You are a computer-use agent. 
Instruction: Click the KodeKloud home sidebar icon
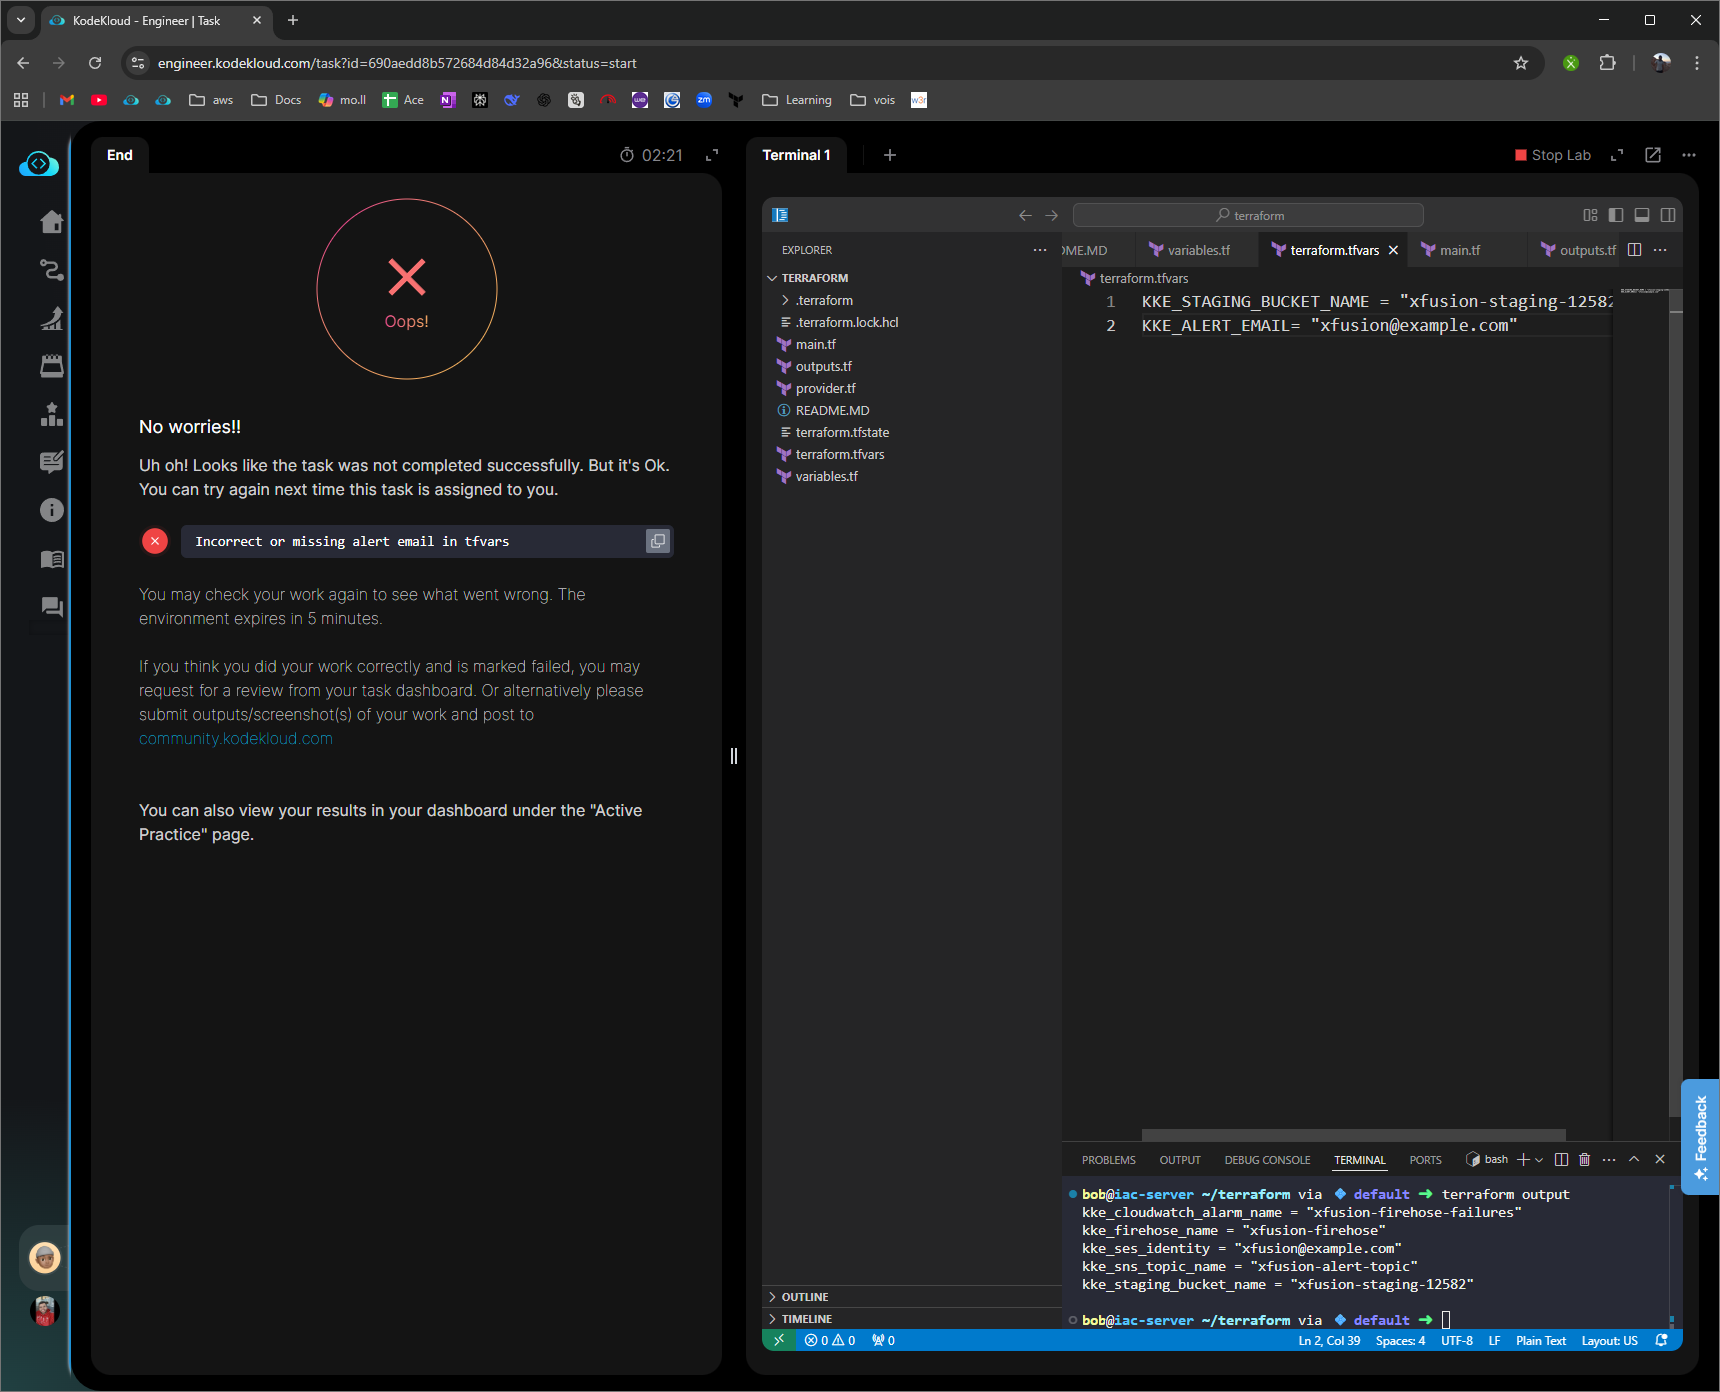coord(52,222)
